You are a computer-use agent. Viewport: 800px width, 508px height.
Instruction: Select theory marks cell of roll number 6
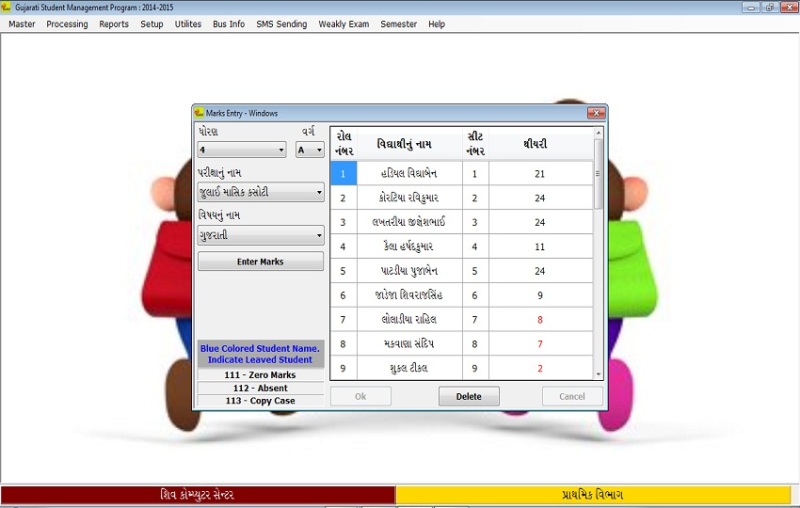pyautogui.click(x=540, y=295)
